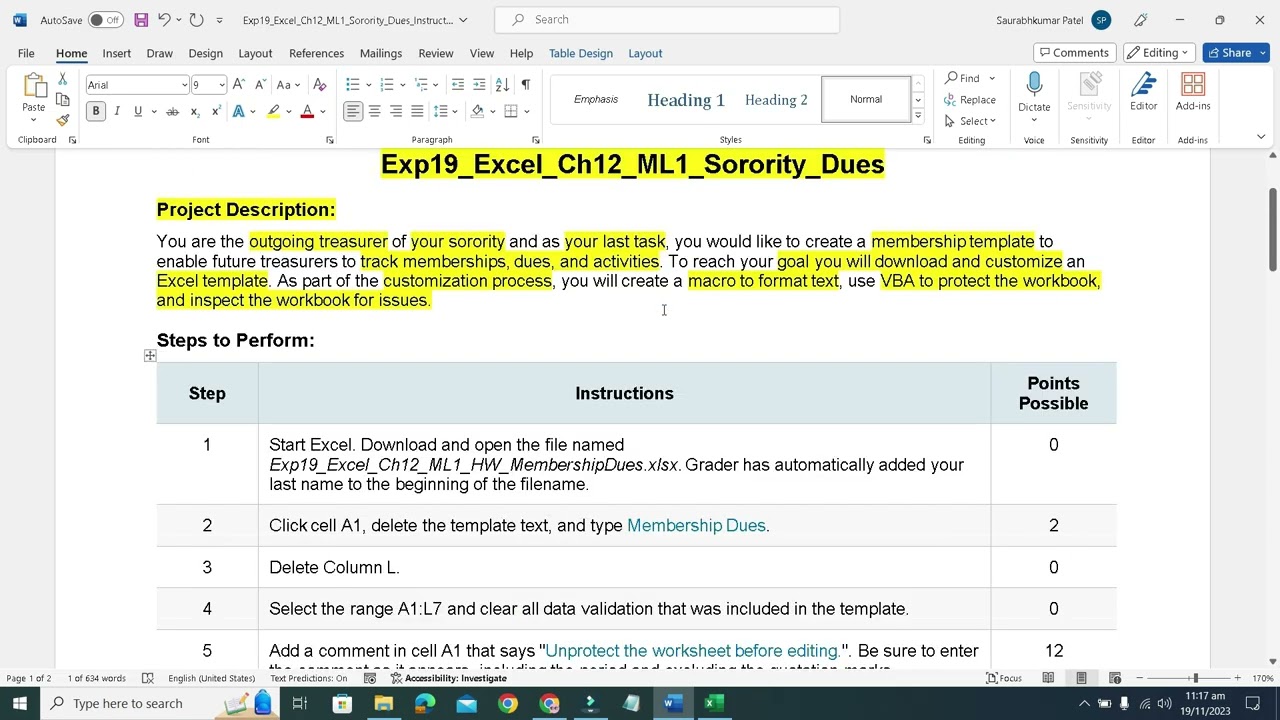Apply strikethrough formatting

172,112
